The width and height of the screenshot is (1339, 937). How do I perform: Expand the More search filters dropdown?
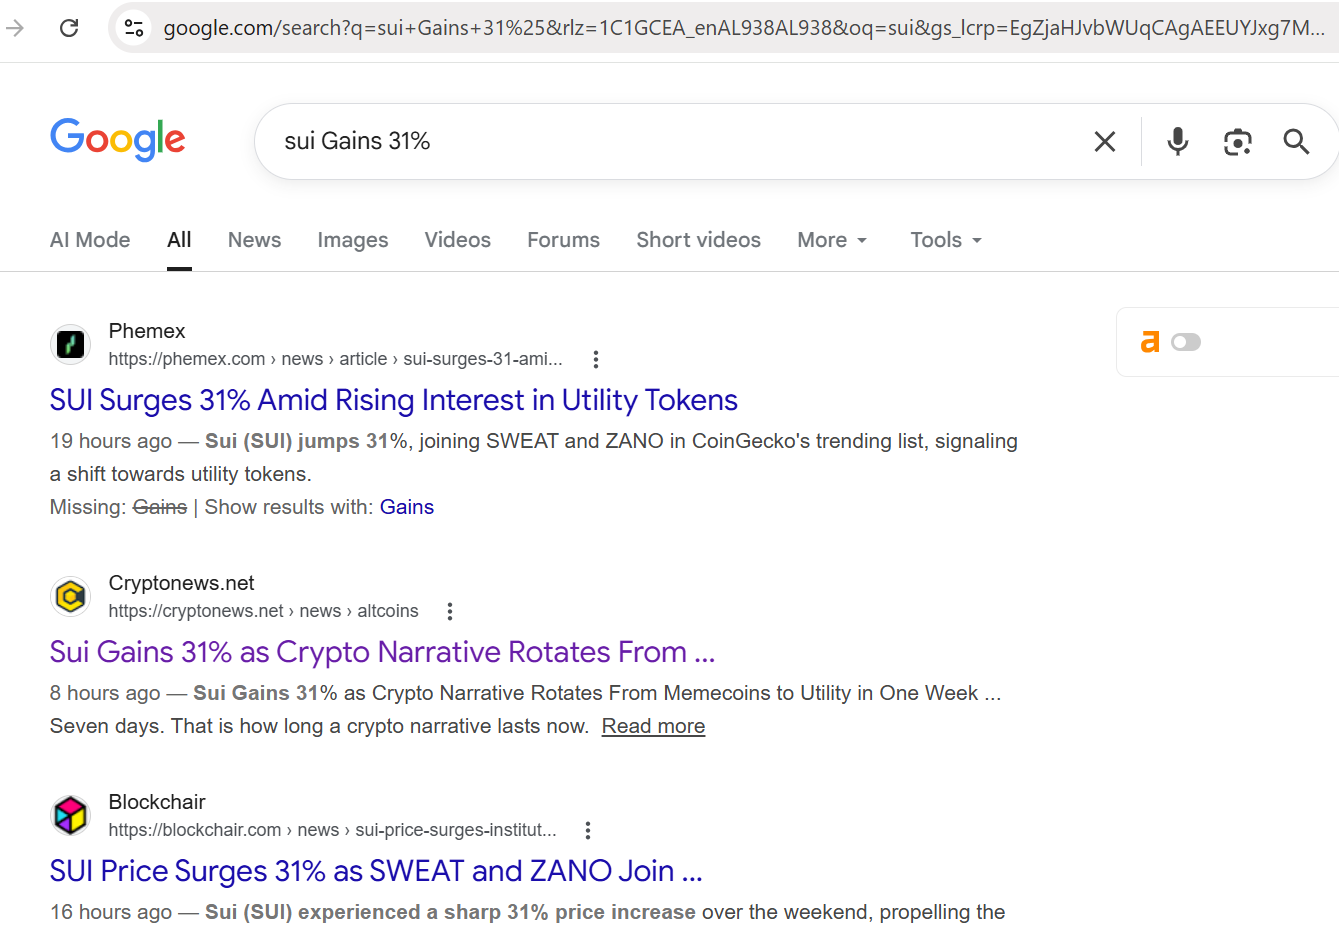(x=832, y=240)
